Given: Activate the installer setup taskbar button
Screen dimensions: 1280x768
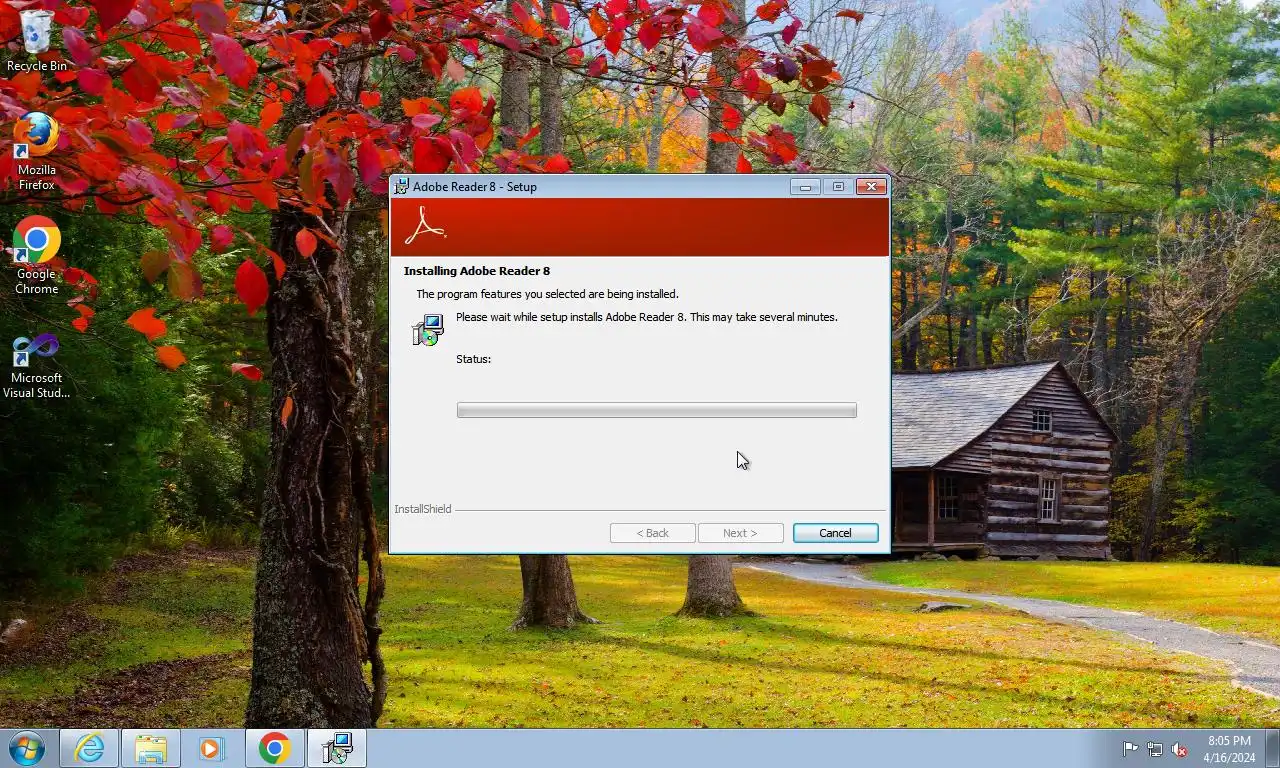Looking at the screenshot, I should (x=337, y=748).
